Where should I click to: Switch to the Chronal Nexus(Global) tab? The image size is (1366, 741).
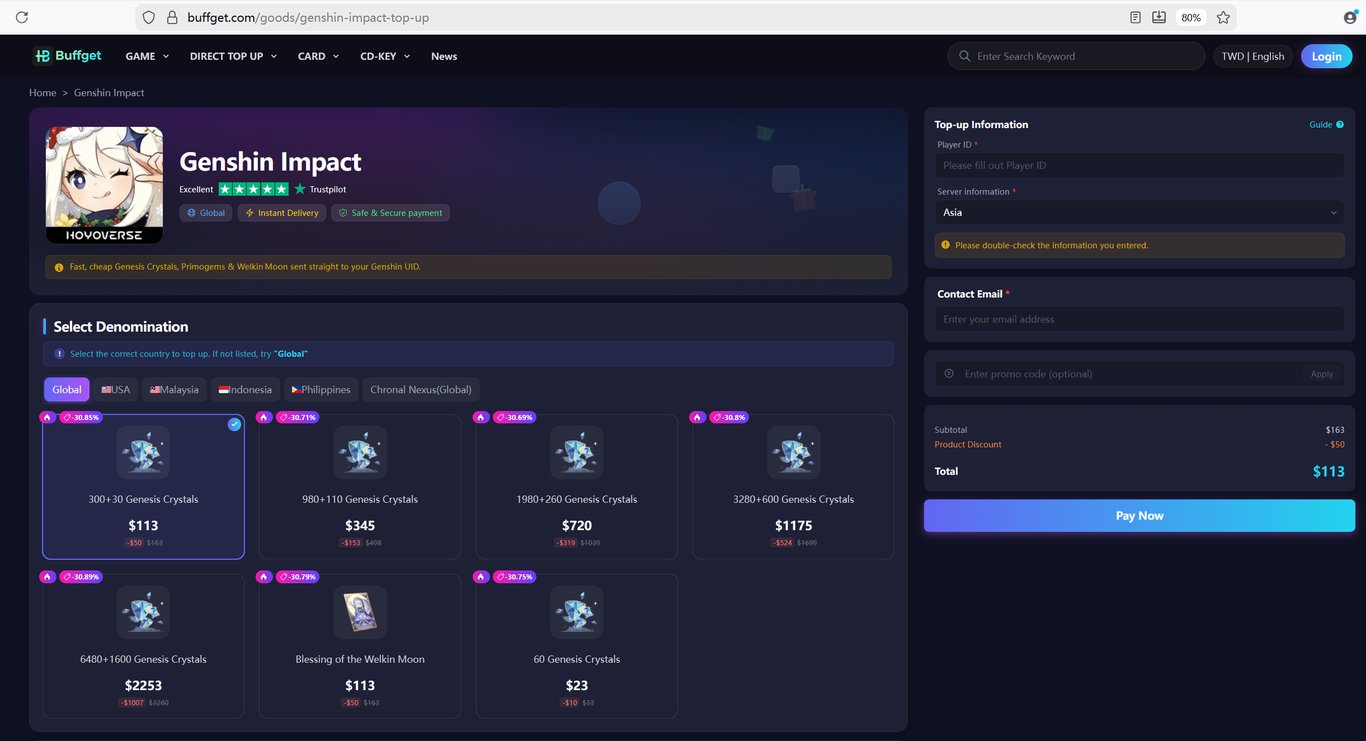point(421,389)
